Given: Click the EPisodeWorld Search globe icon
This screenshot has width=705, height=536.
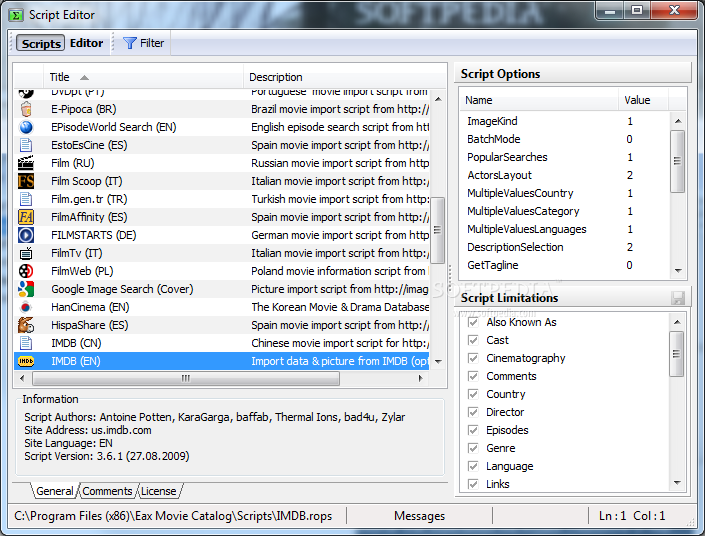Looking at the screenshot, I should (x=26, y=127).
